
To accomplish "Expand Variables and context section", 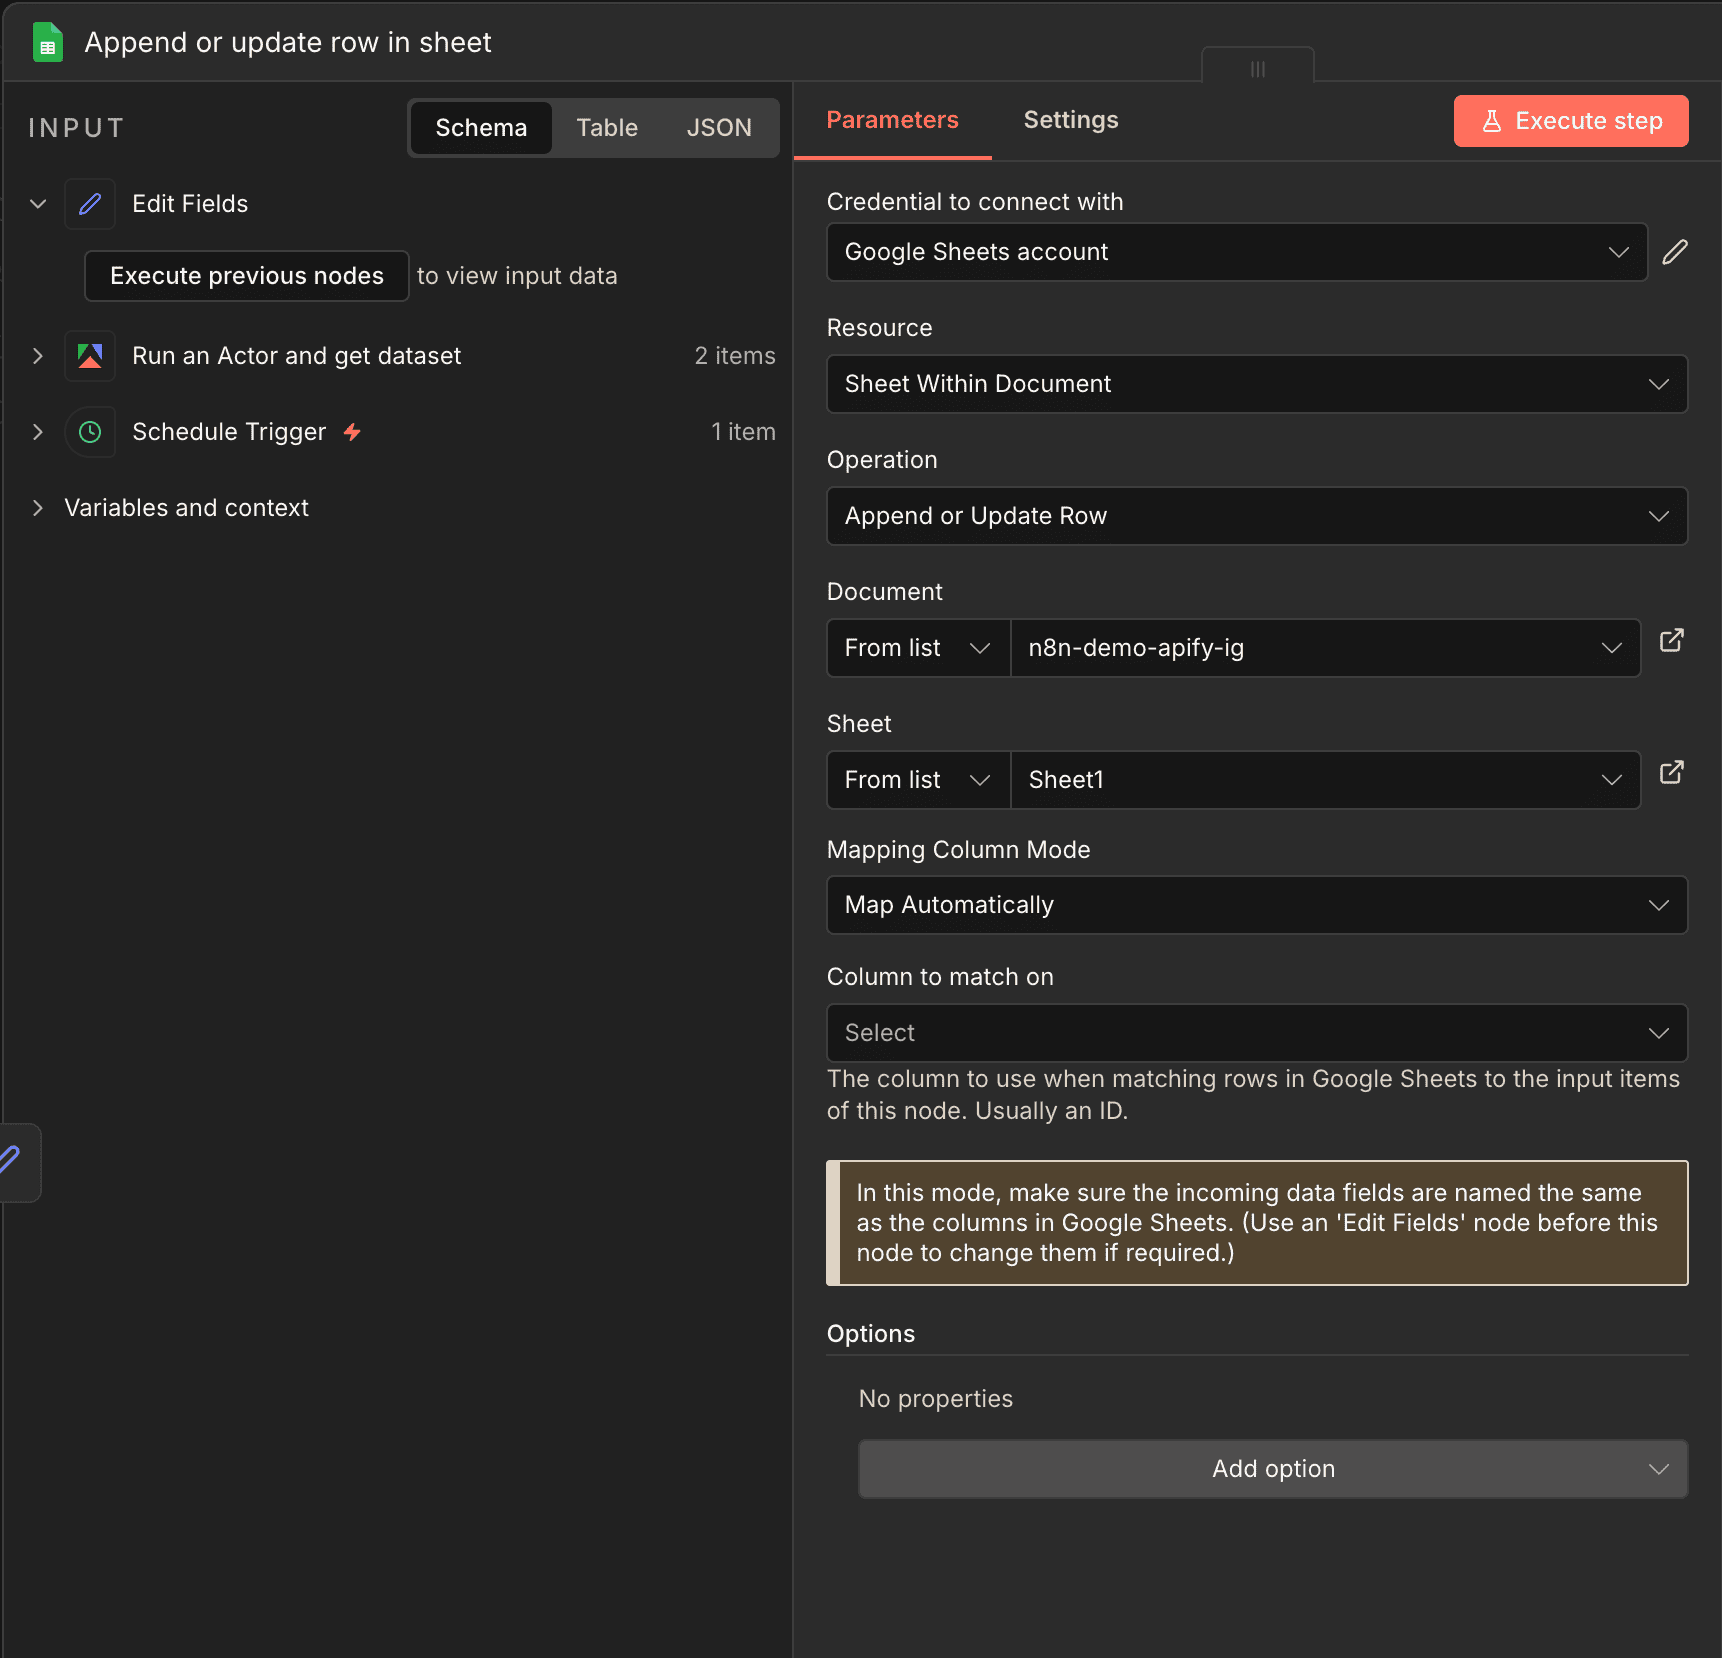I will (38, 508).
